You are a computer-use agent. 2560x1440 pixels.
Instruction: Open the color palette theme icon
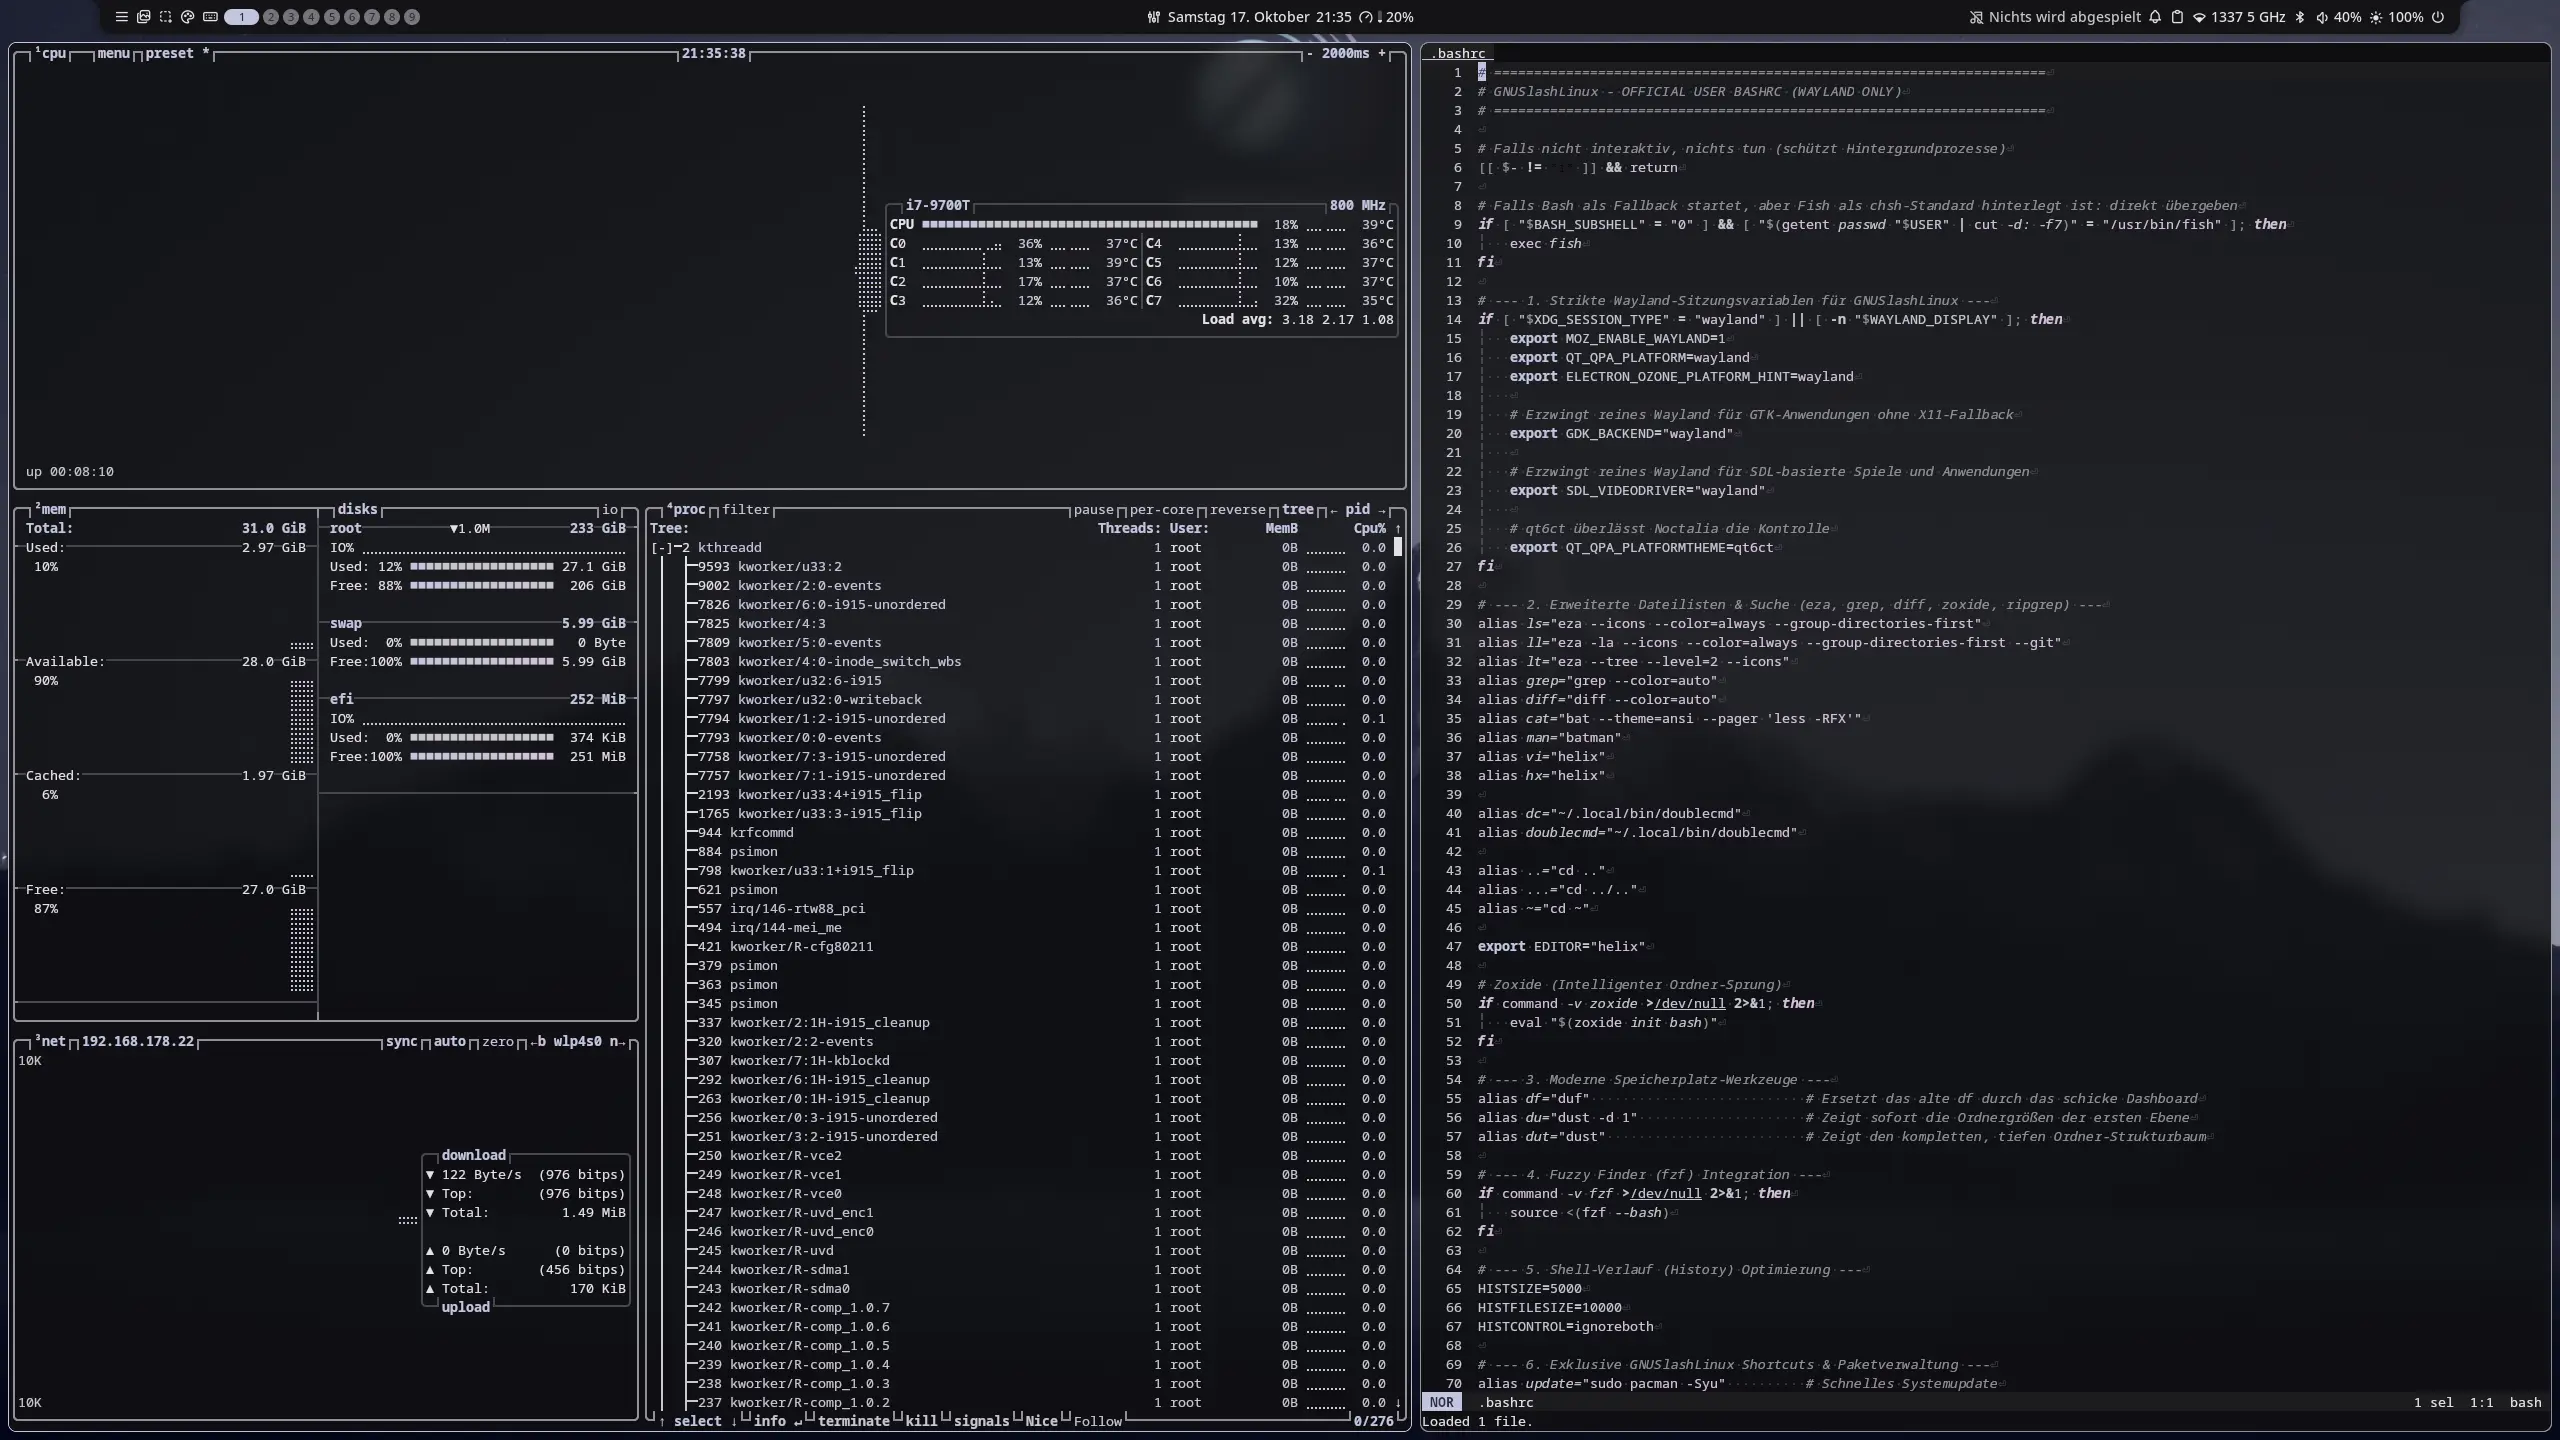[188, 17]
